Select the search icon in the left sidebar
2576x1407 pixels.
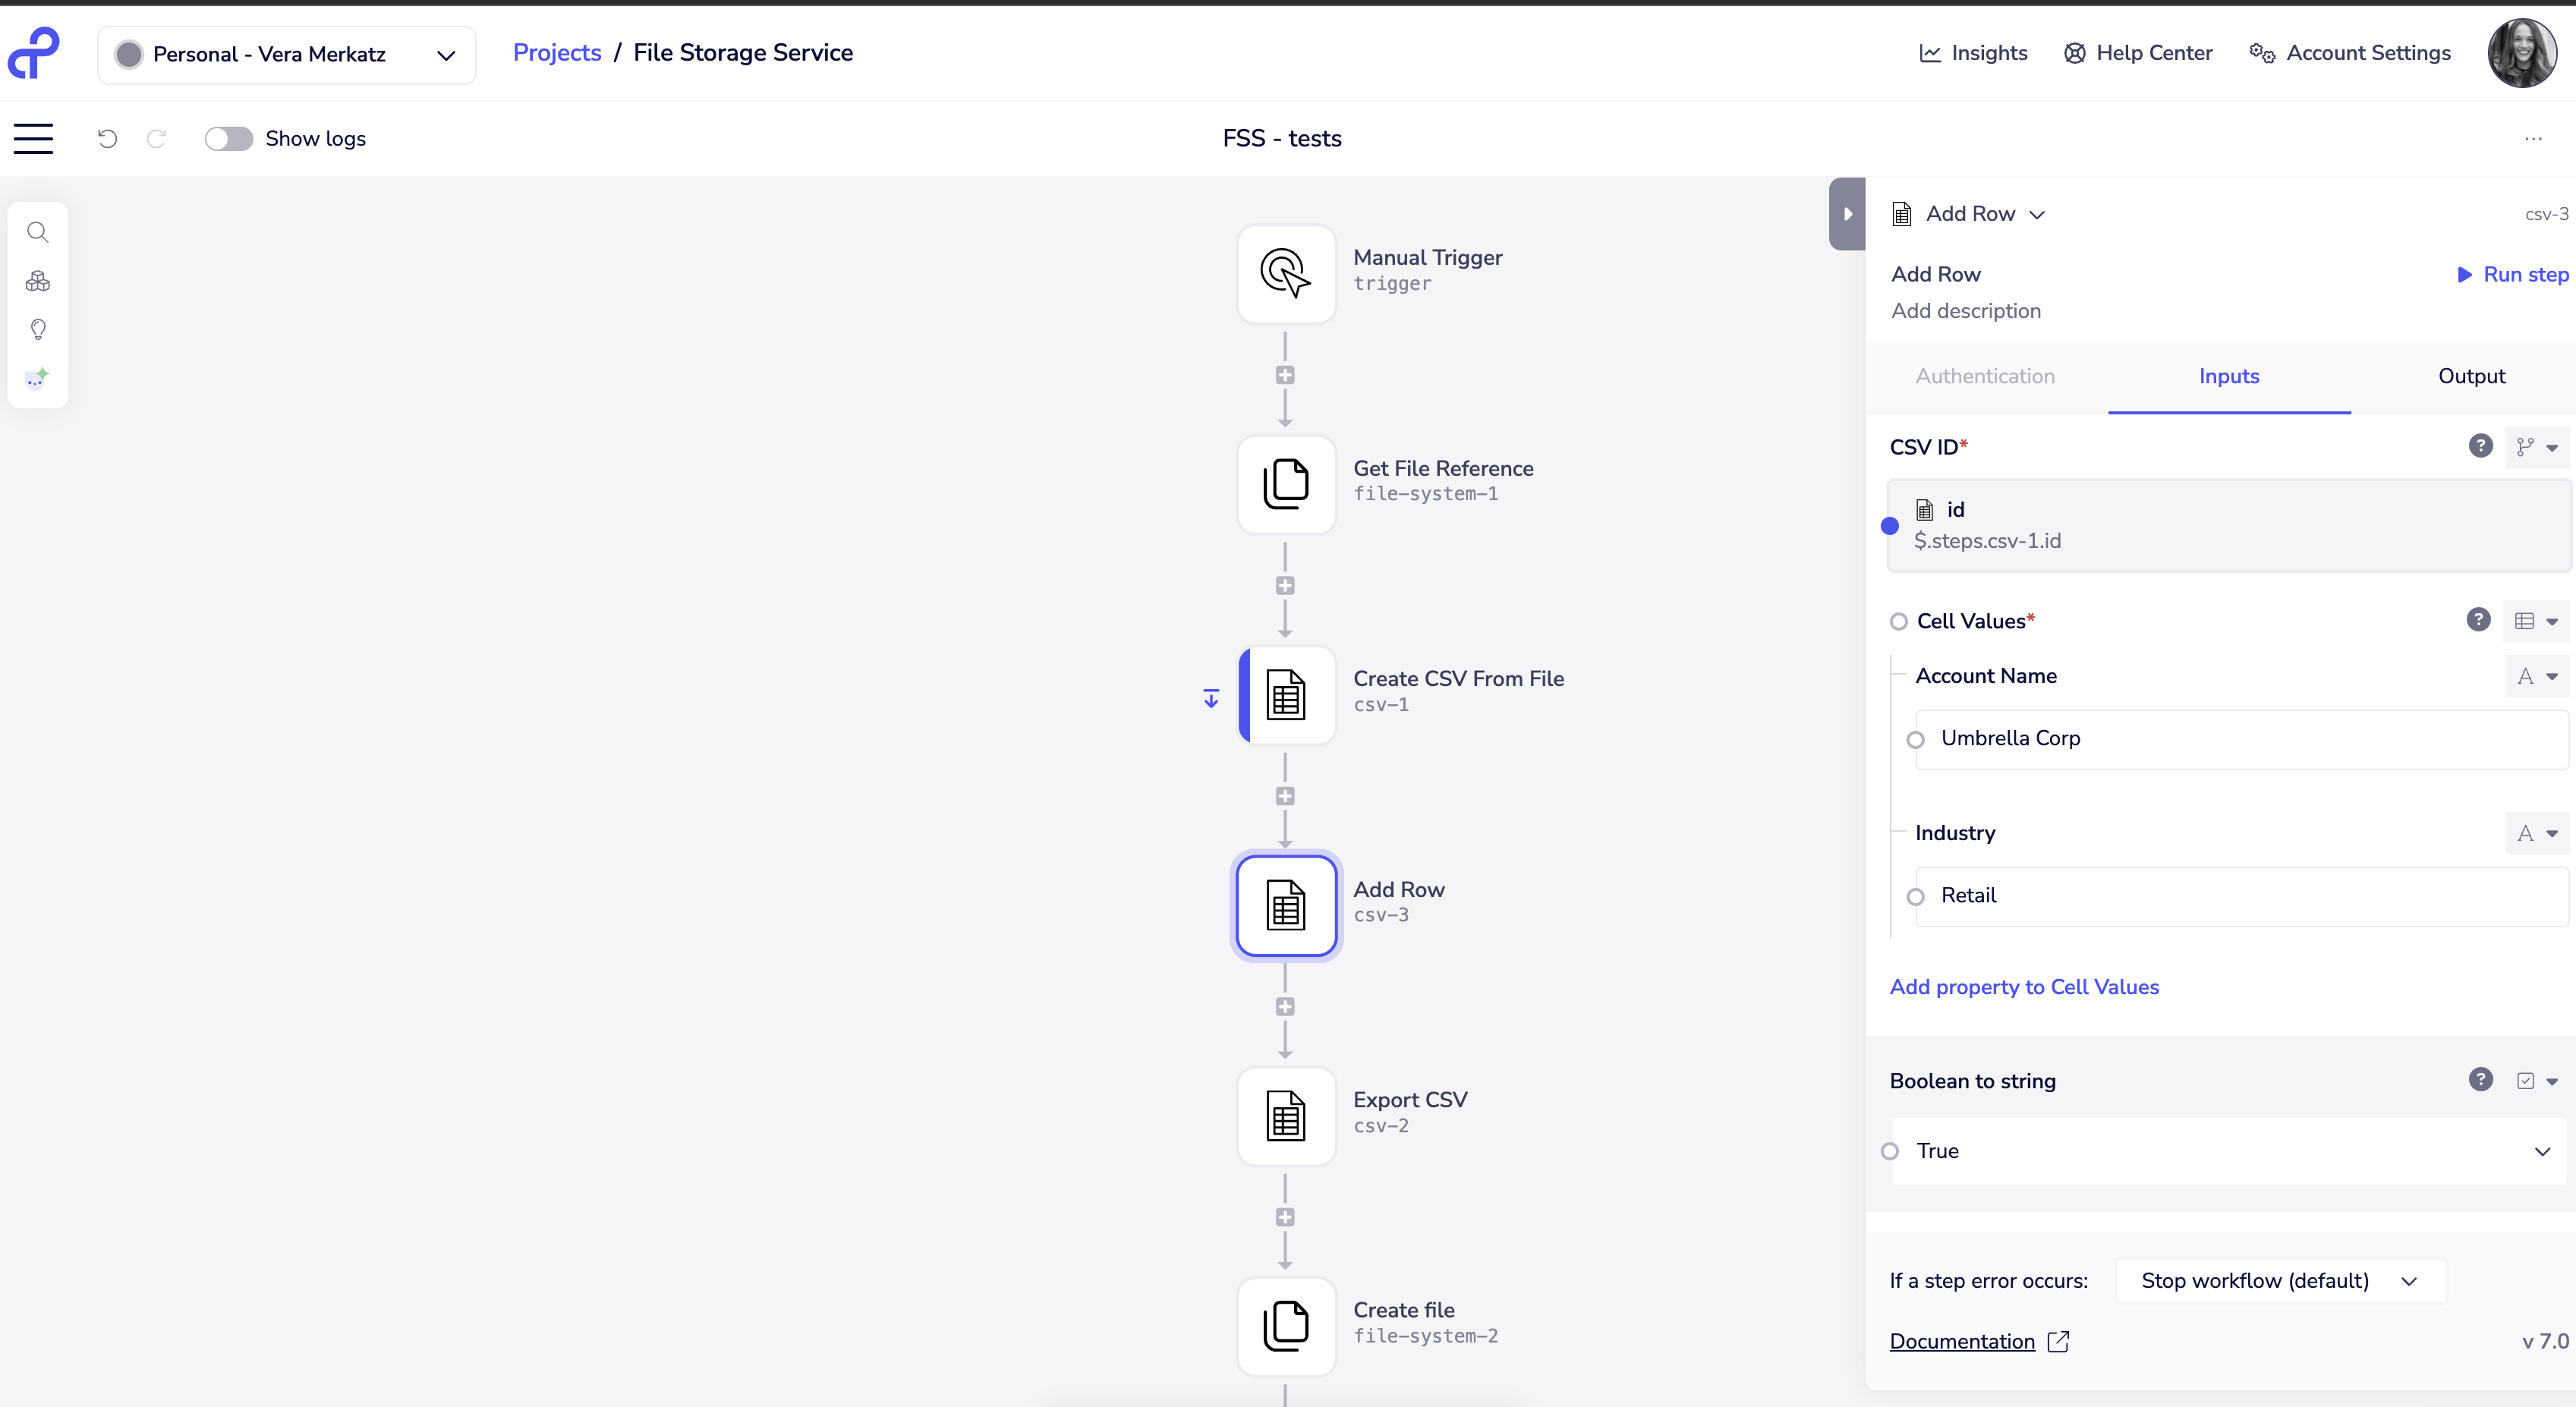tap(38, 232)
